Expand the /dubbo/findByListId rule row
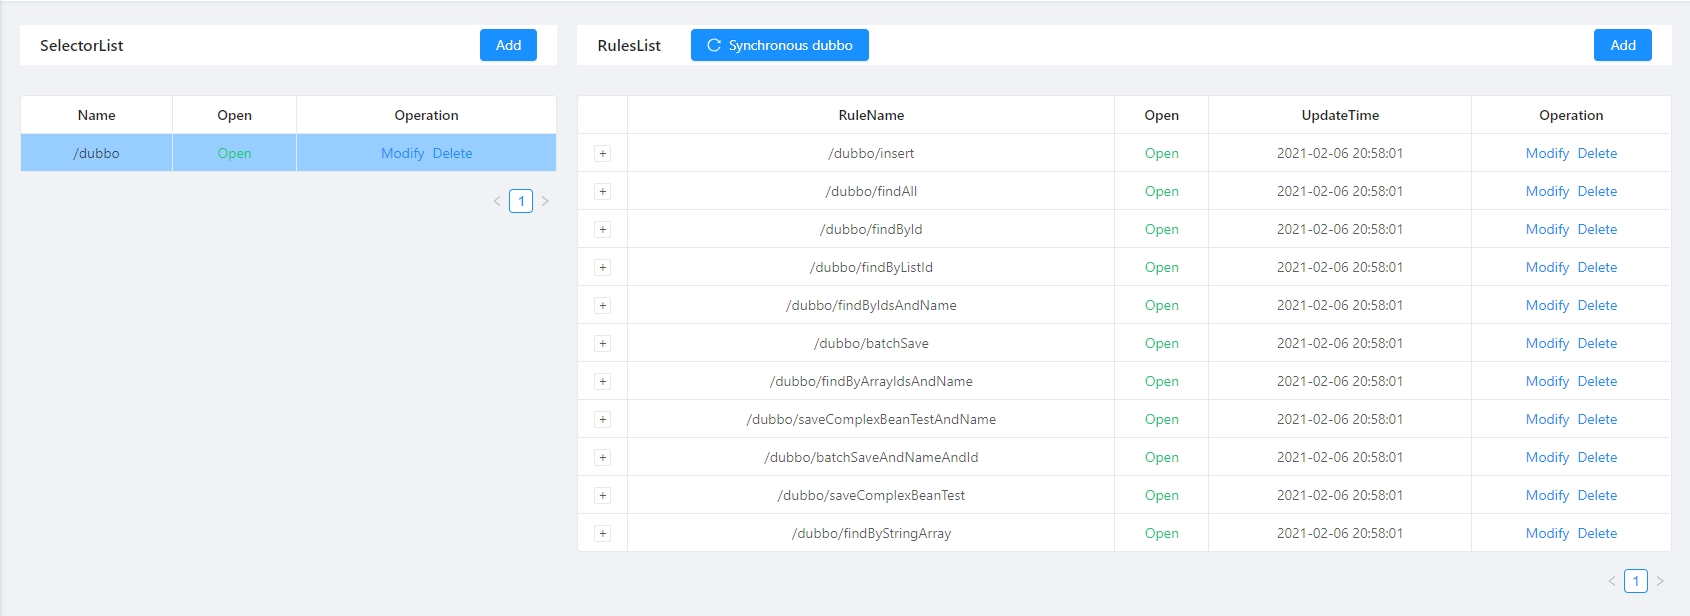This screenshot has width=1690, height=616. (602, 267)
